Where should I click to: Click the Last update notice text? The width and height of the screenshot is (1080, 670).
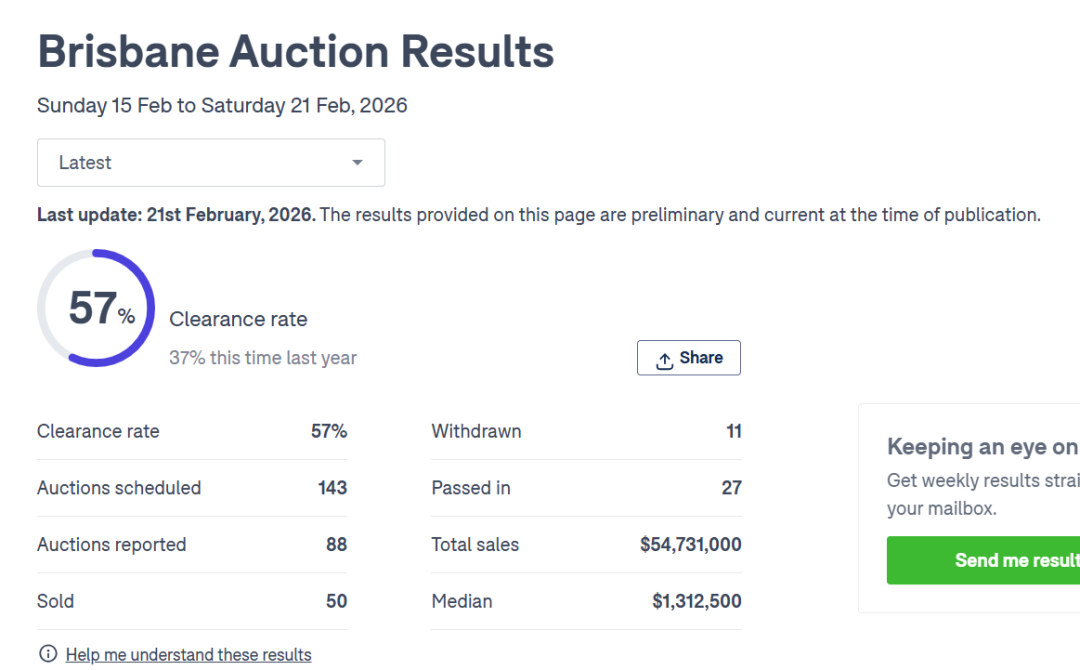click(538, 214)
